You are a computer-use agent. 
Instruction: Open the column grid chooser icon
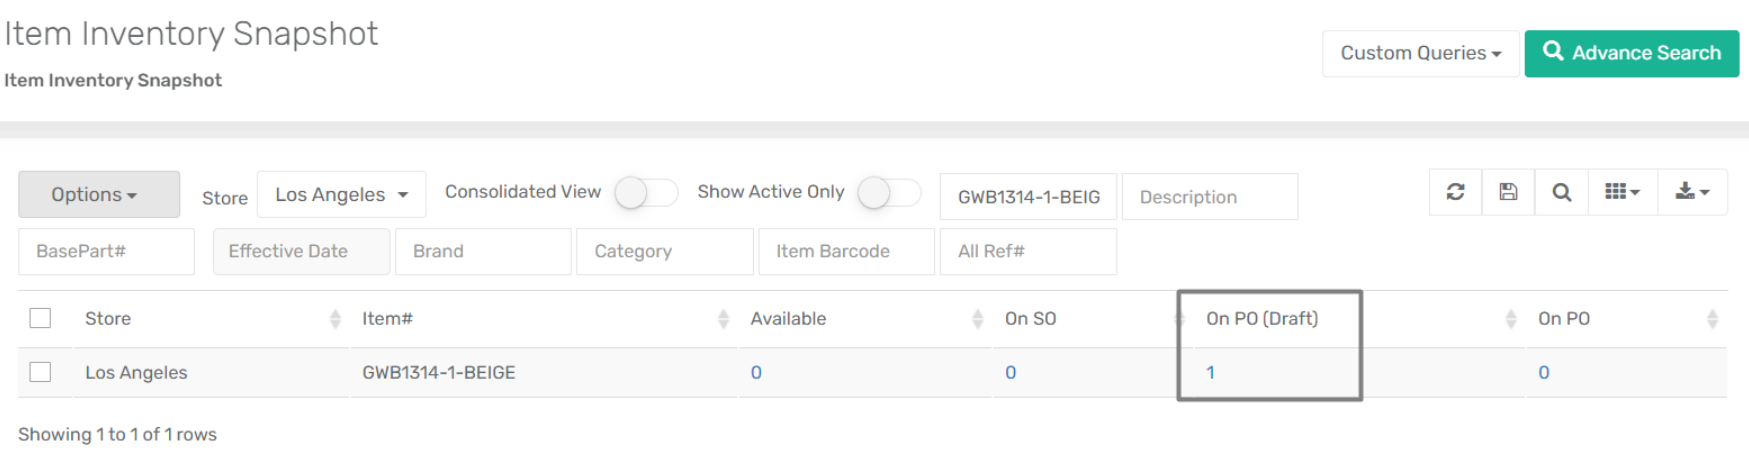[x=1622, y=192]
